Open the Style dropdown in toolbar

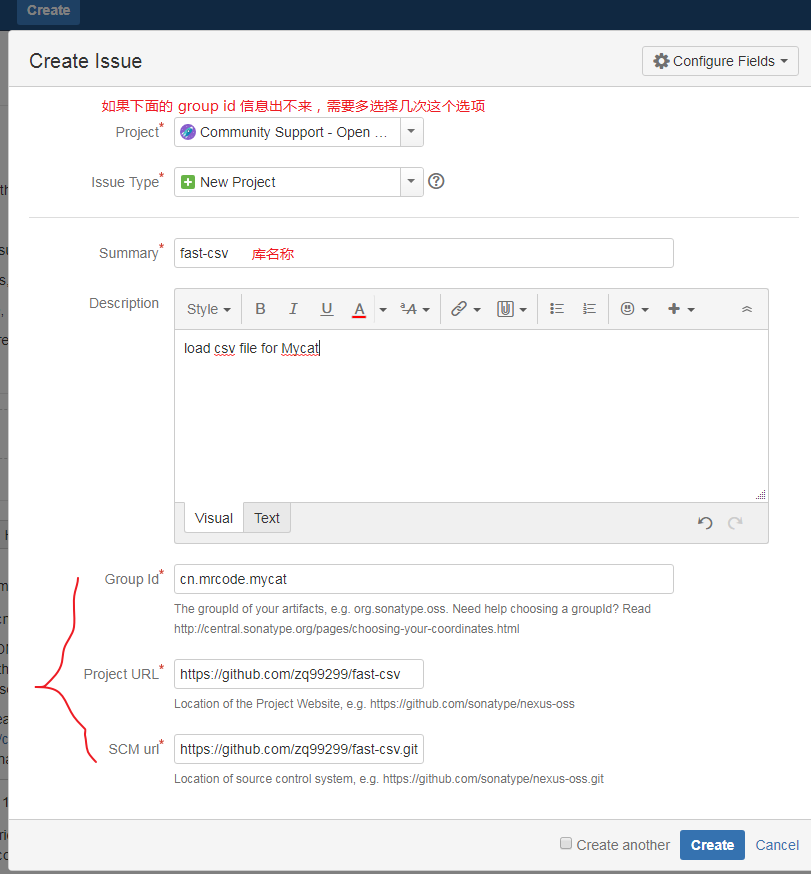pyautogui.click(x=208, y=309)
